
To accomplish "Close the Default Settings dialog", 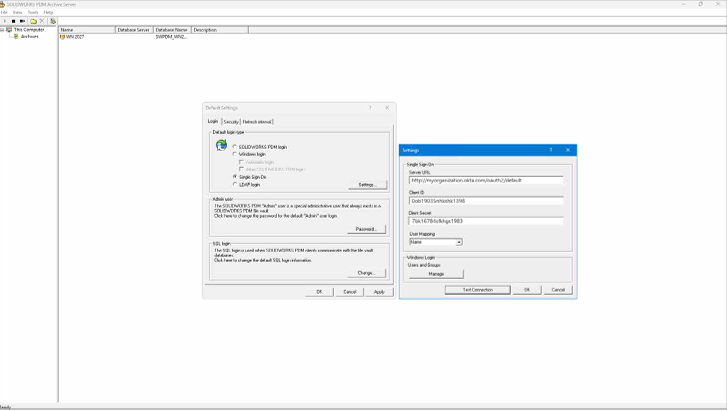I will pyautogui.click(x=387, y=108).
